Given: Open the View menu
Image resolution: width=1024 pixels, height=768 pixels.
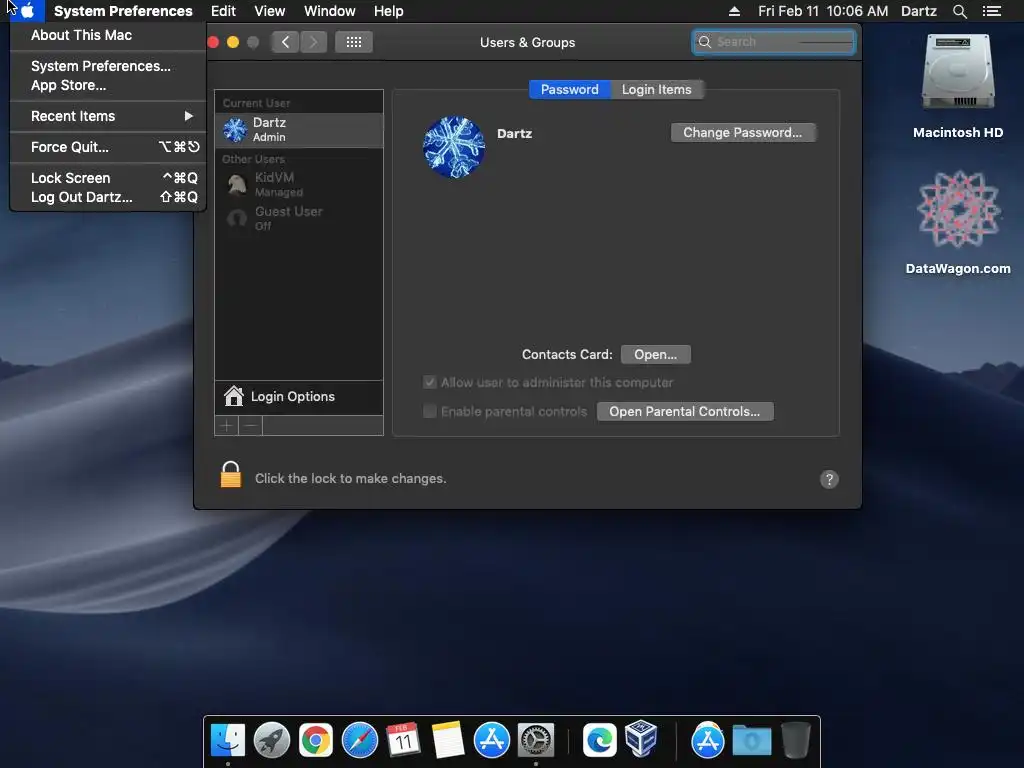Looking at the screenshot, I should [270, 11].
